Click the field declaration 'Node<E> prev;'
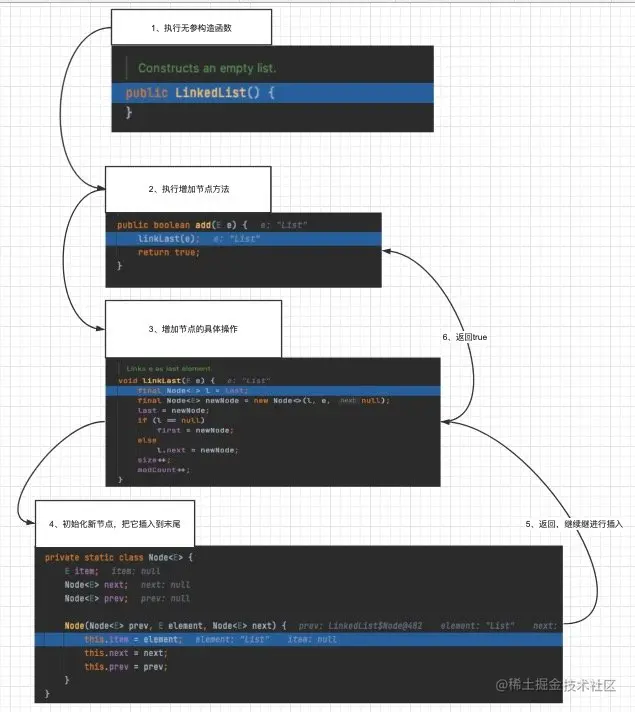Image resolution: width=635 pixels, height=712 pixels. 96,598
